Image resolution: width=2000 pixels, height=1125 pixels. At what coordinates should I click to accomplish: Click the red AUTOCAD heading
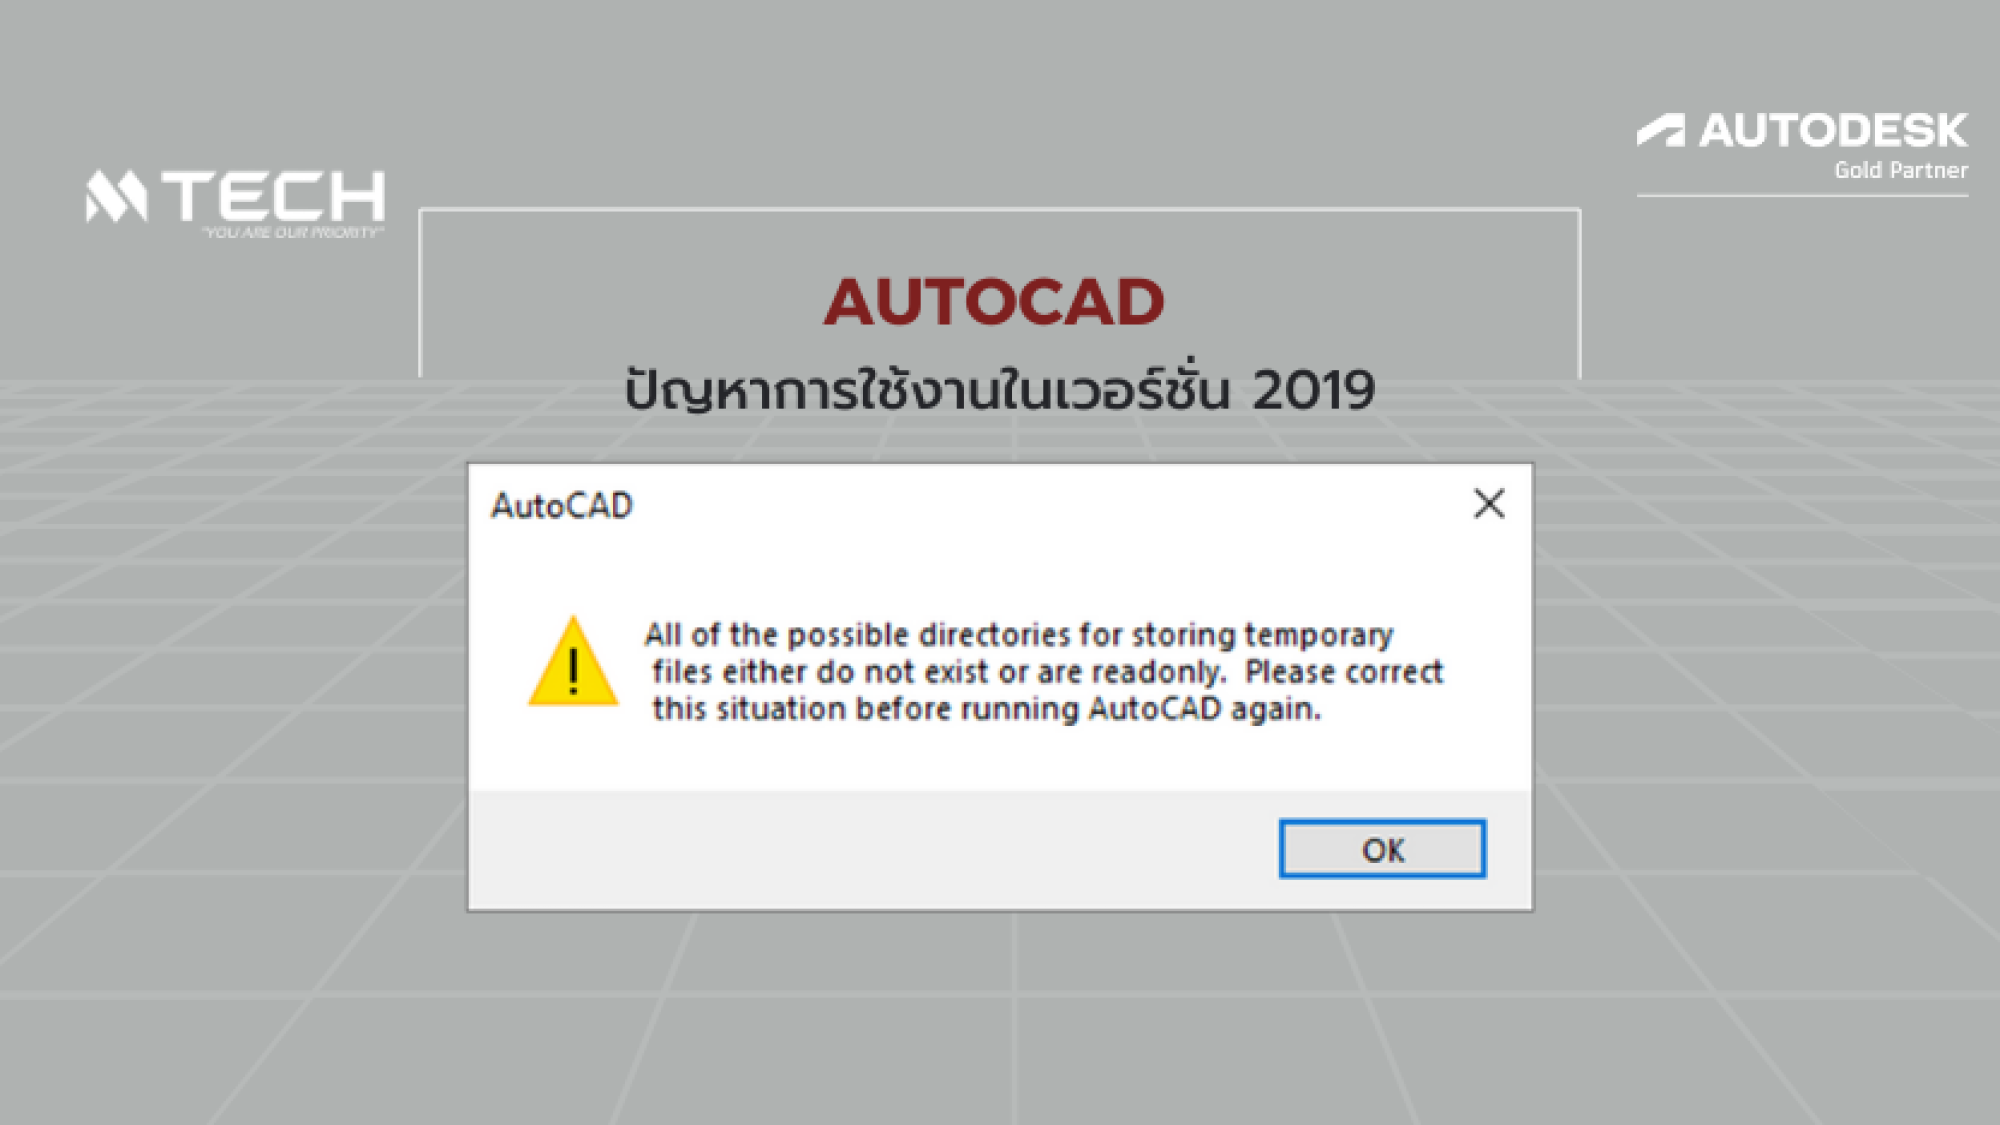click(994, 302)
